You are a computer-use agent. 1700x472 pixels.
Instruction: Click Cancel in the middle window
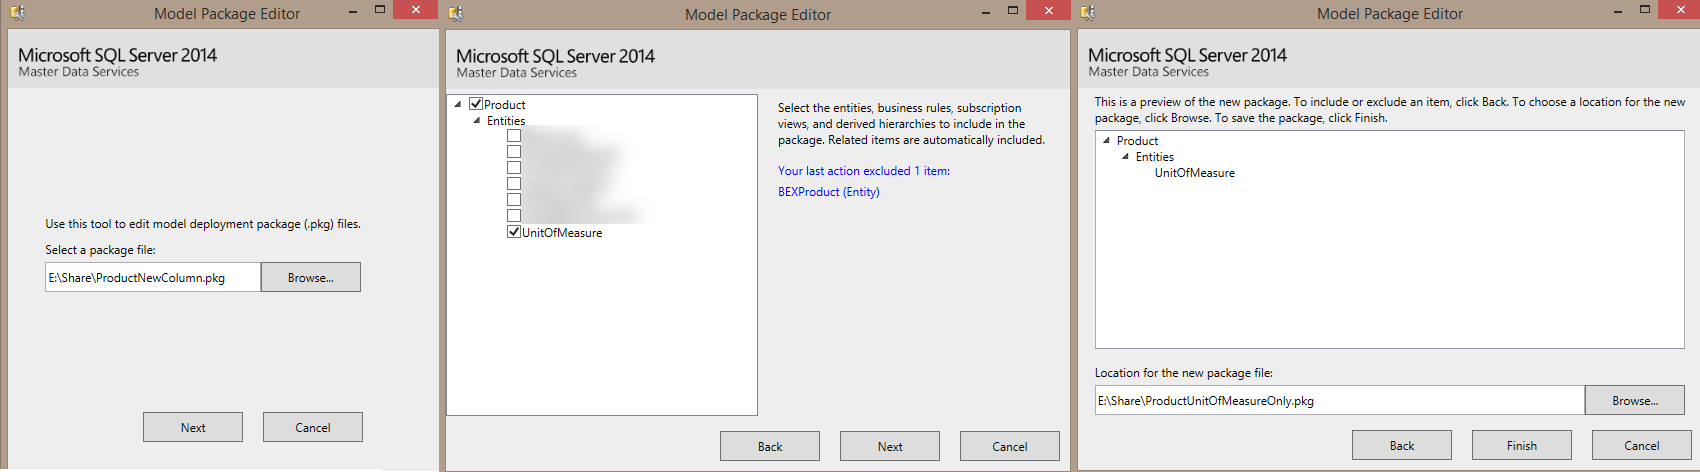tap(1010, 446)
